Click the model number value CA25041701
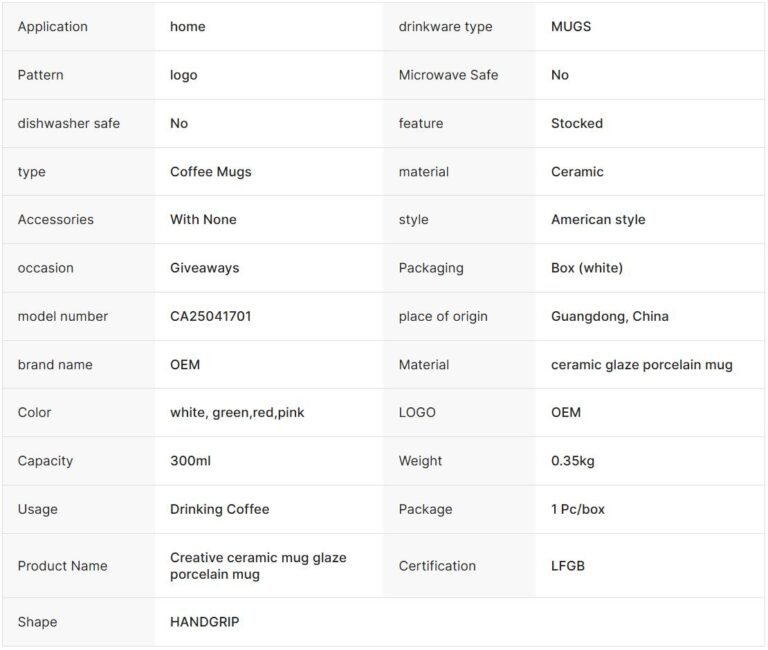The width and height of the screenshot is (768, 650). tap(209, 316)
